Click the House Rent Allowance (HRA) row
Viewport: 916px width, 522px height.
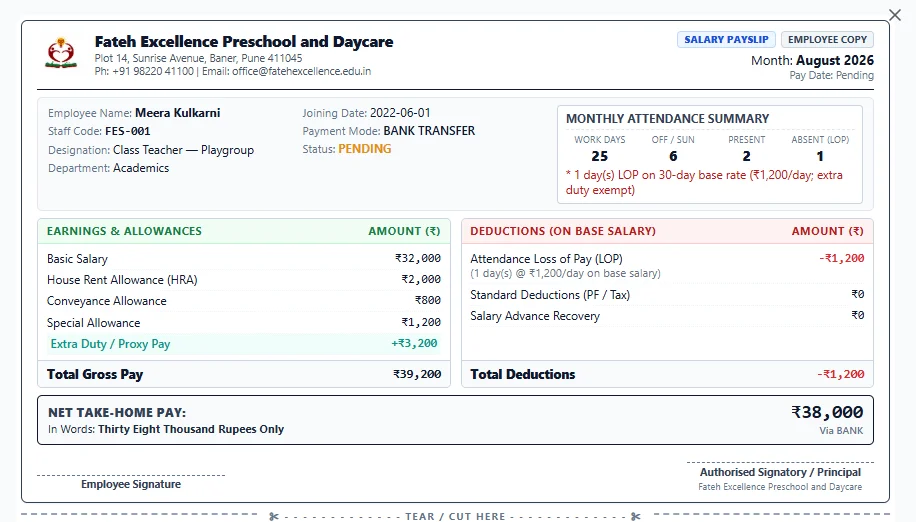[244, 280]
